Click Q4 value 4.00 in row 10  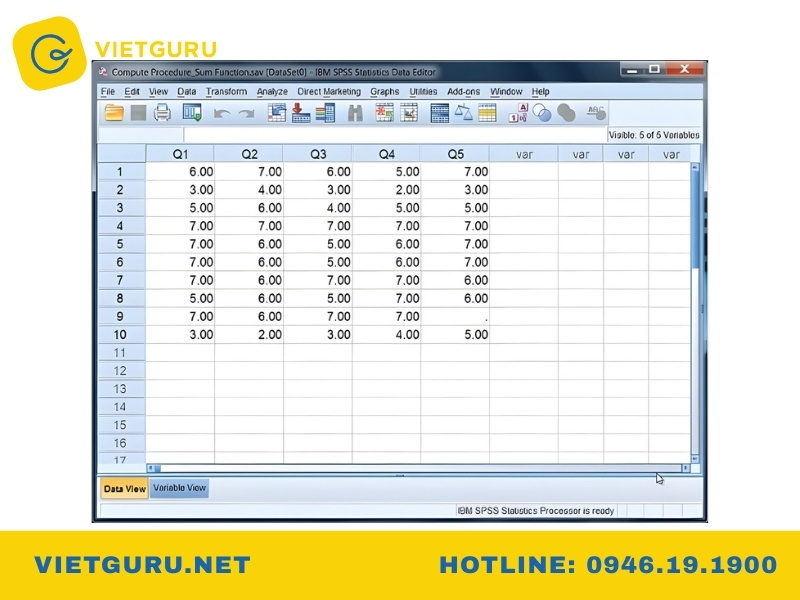[387, 335]
